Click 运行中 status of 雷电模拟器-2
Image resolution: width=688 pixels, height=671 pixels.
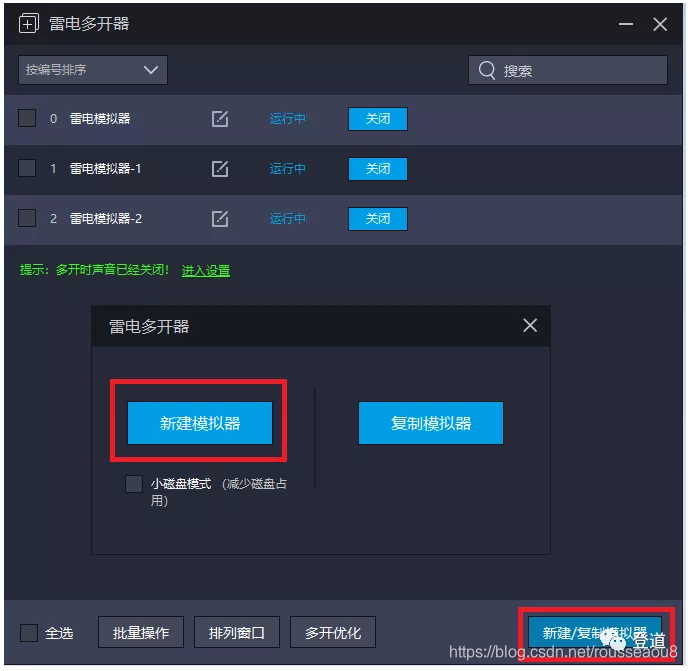[x=287, y=219]
